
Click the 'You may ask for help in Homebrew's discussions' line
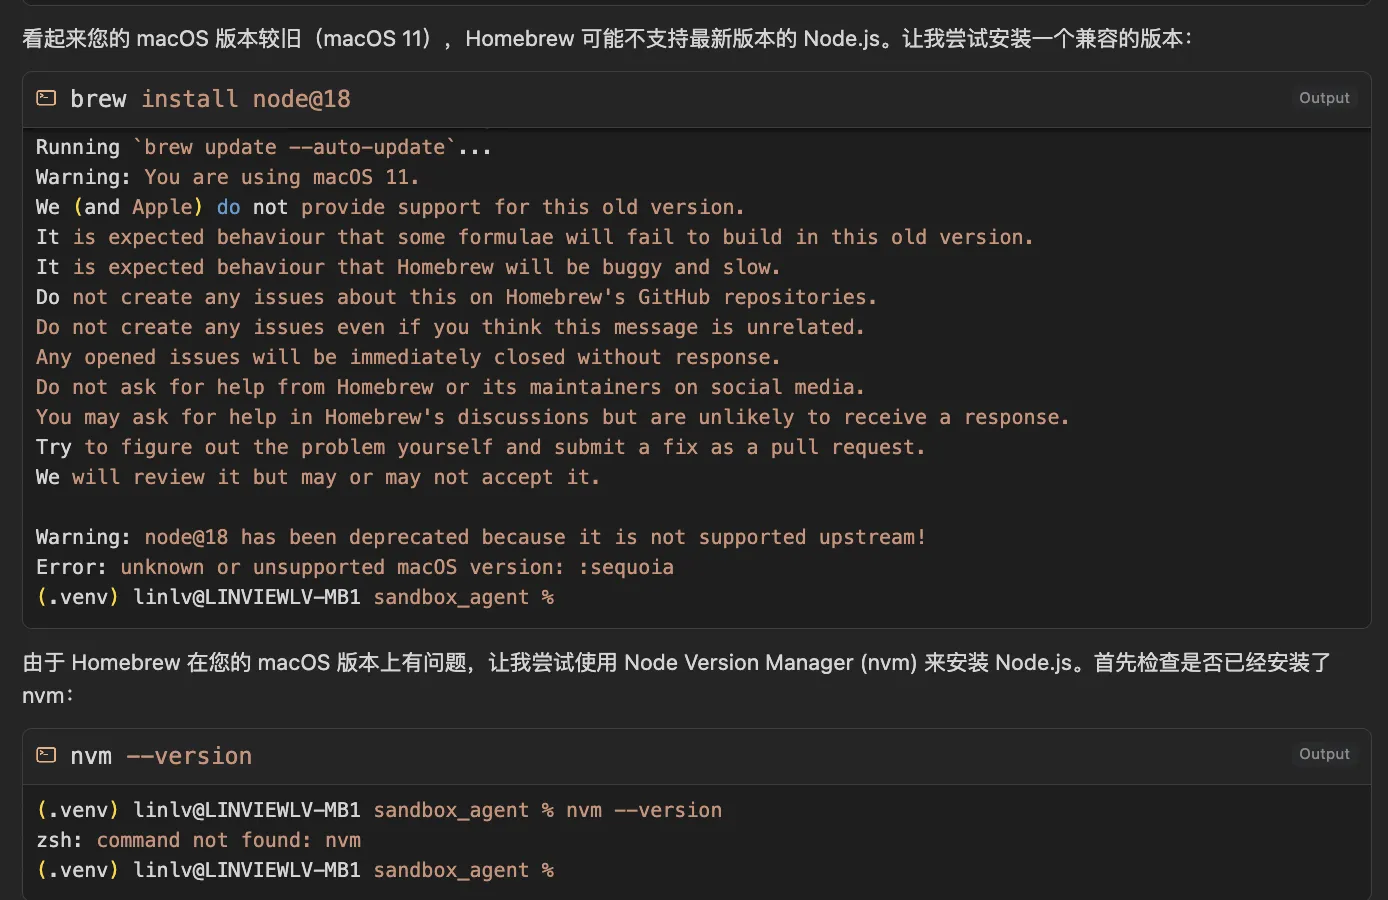[553, 417]
